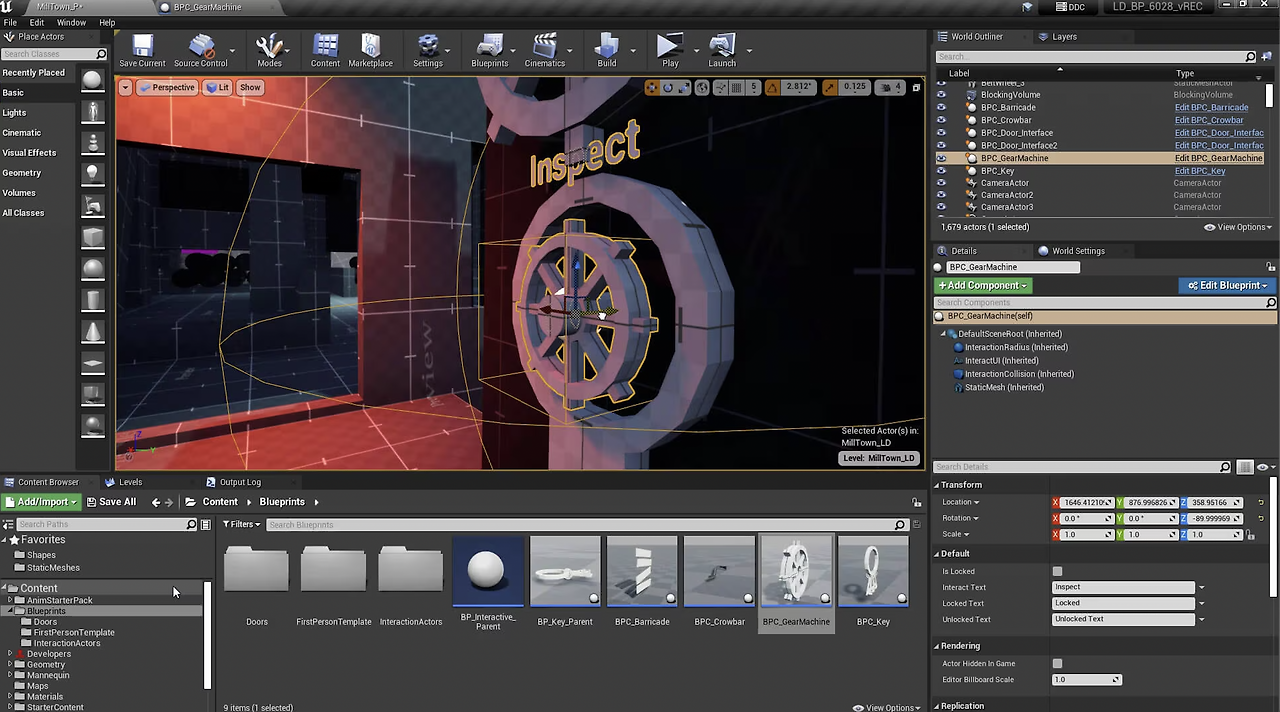Screen dimensions: 1280x712
Task: Open the Filters dropdown in Content Browser
Action: click(241, 524)
